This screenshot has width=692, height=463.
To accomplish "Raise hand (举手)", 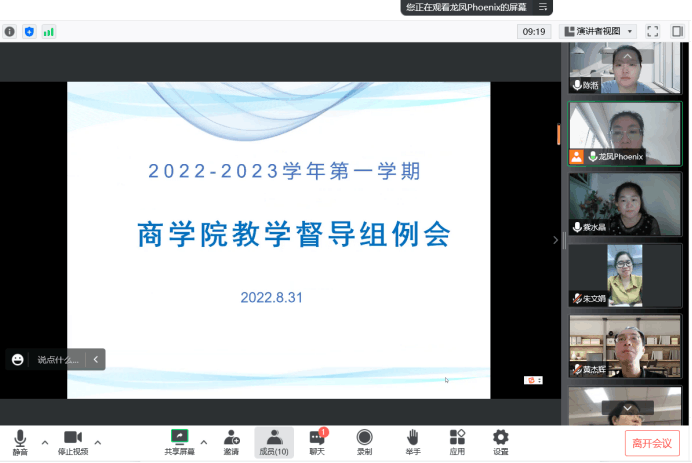I will (x=413, y=442).
